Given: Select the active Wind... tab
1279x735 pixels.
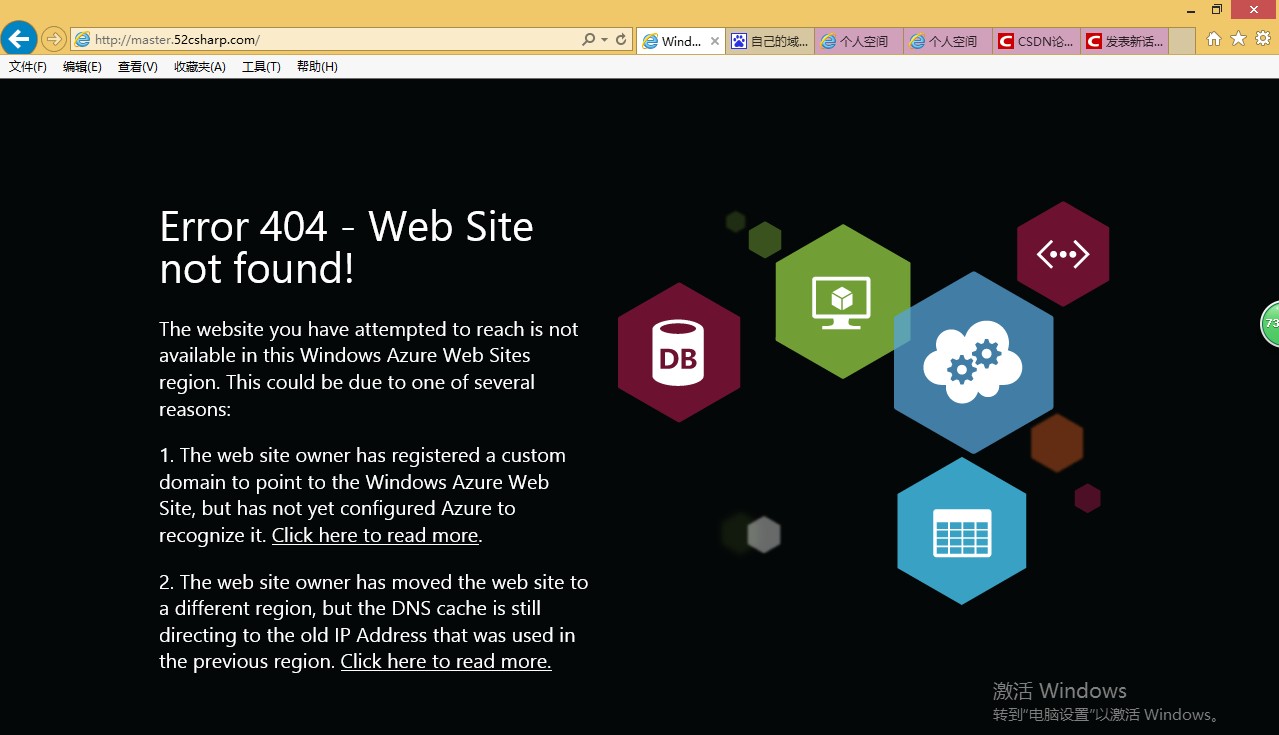Looking at the screenshot, I should pos(681,41).
